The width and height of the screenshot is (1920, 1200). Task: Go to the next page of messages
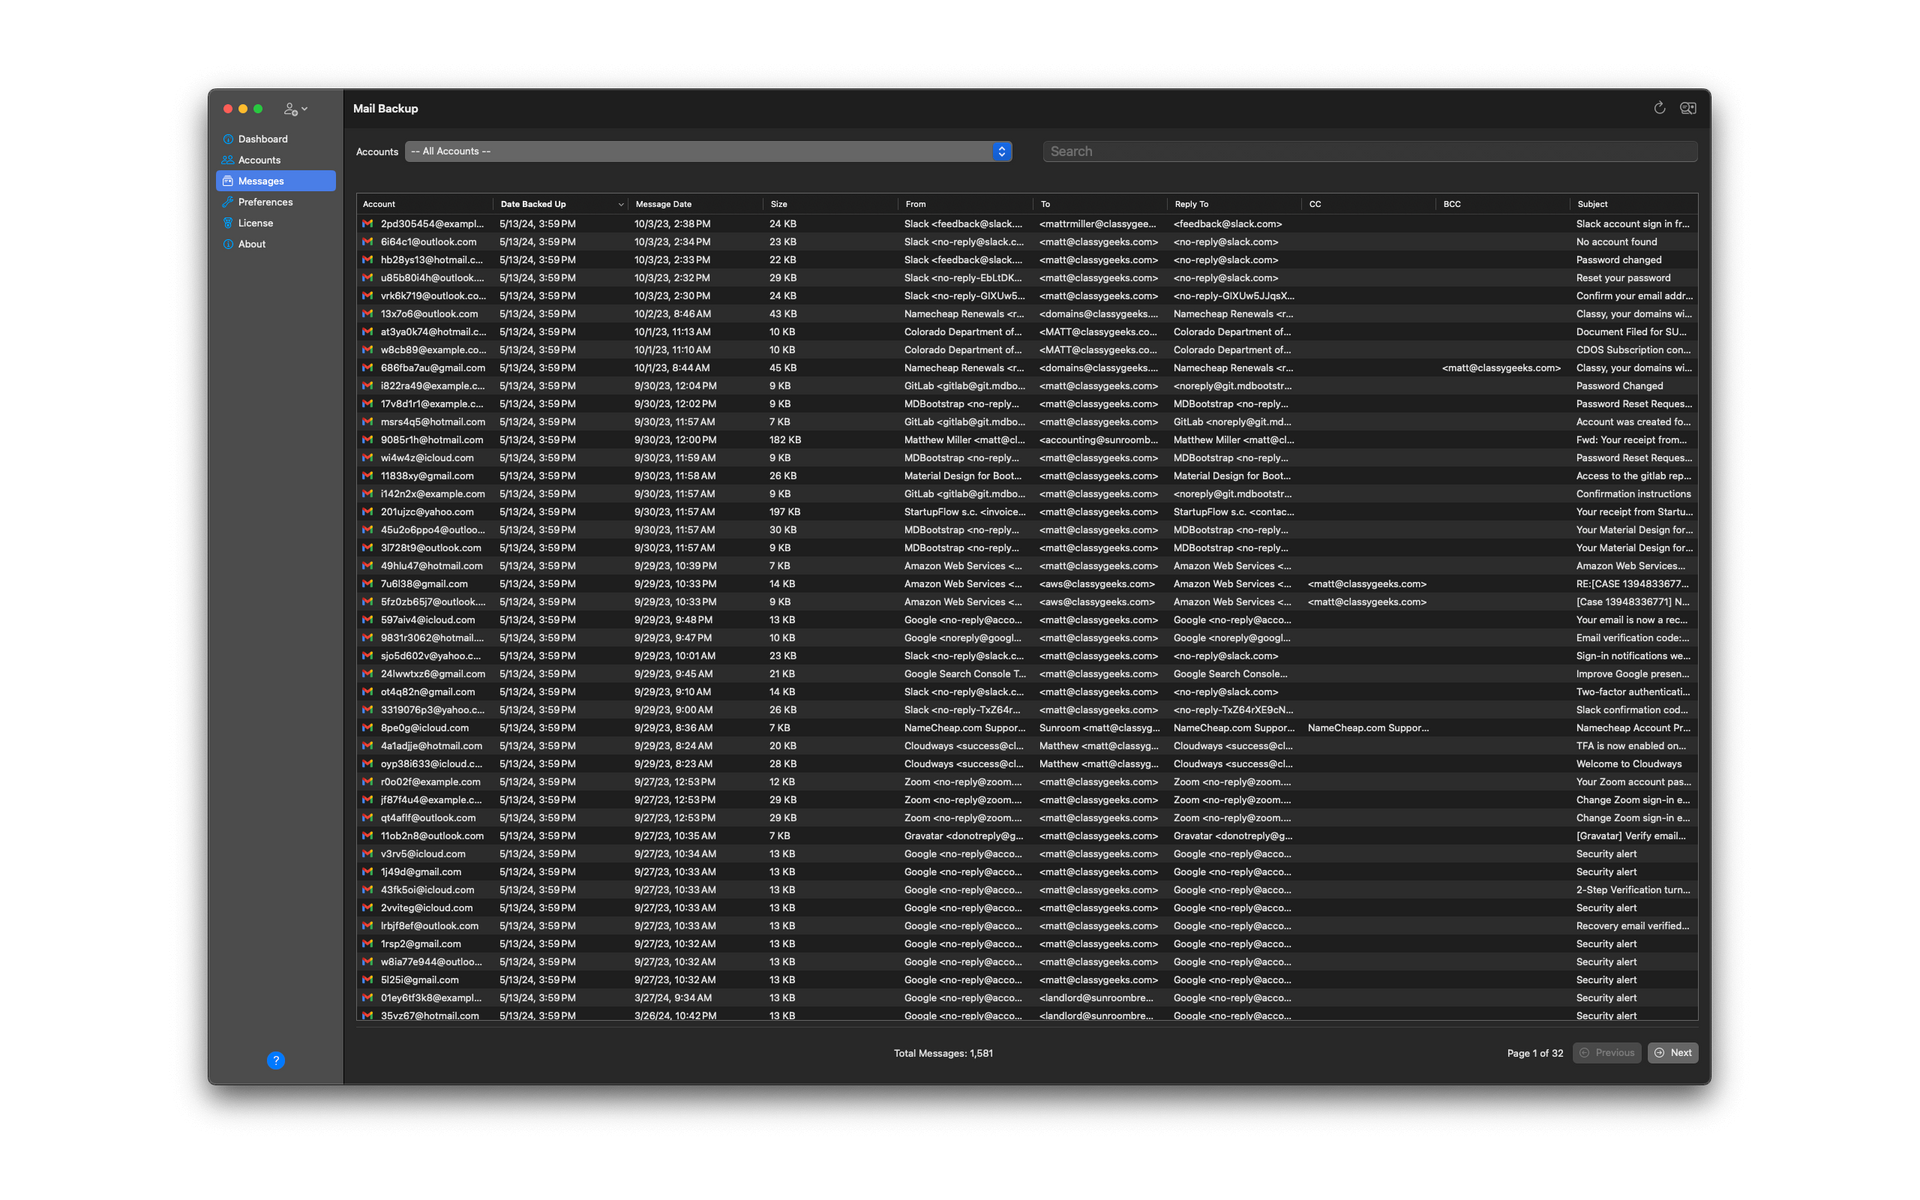1673,1053
